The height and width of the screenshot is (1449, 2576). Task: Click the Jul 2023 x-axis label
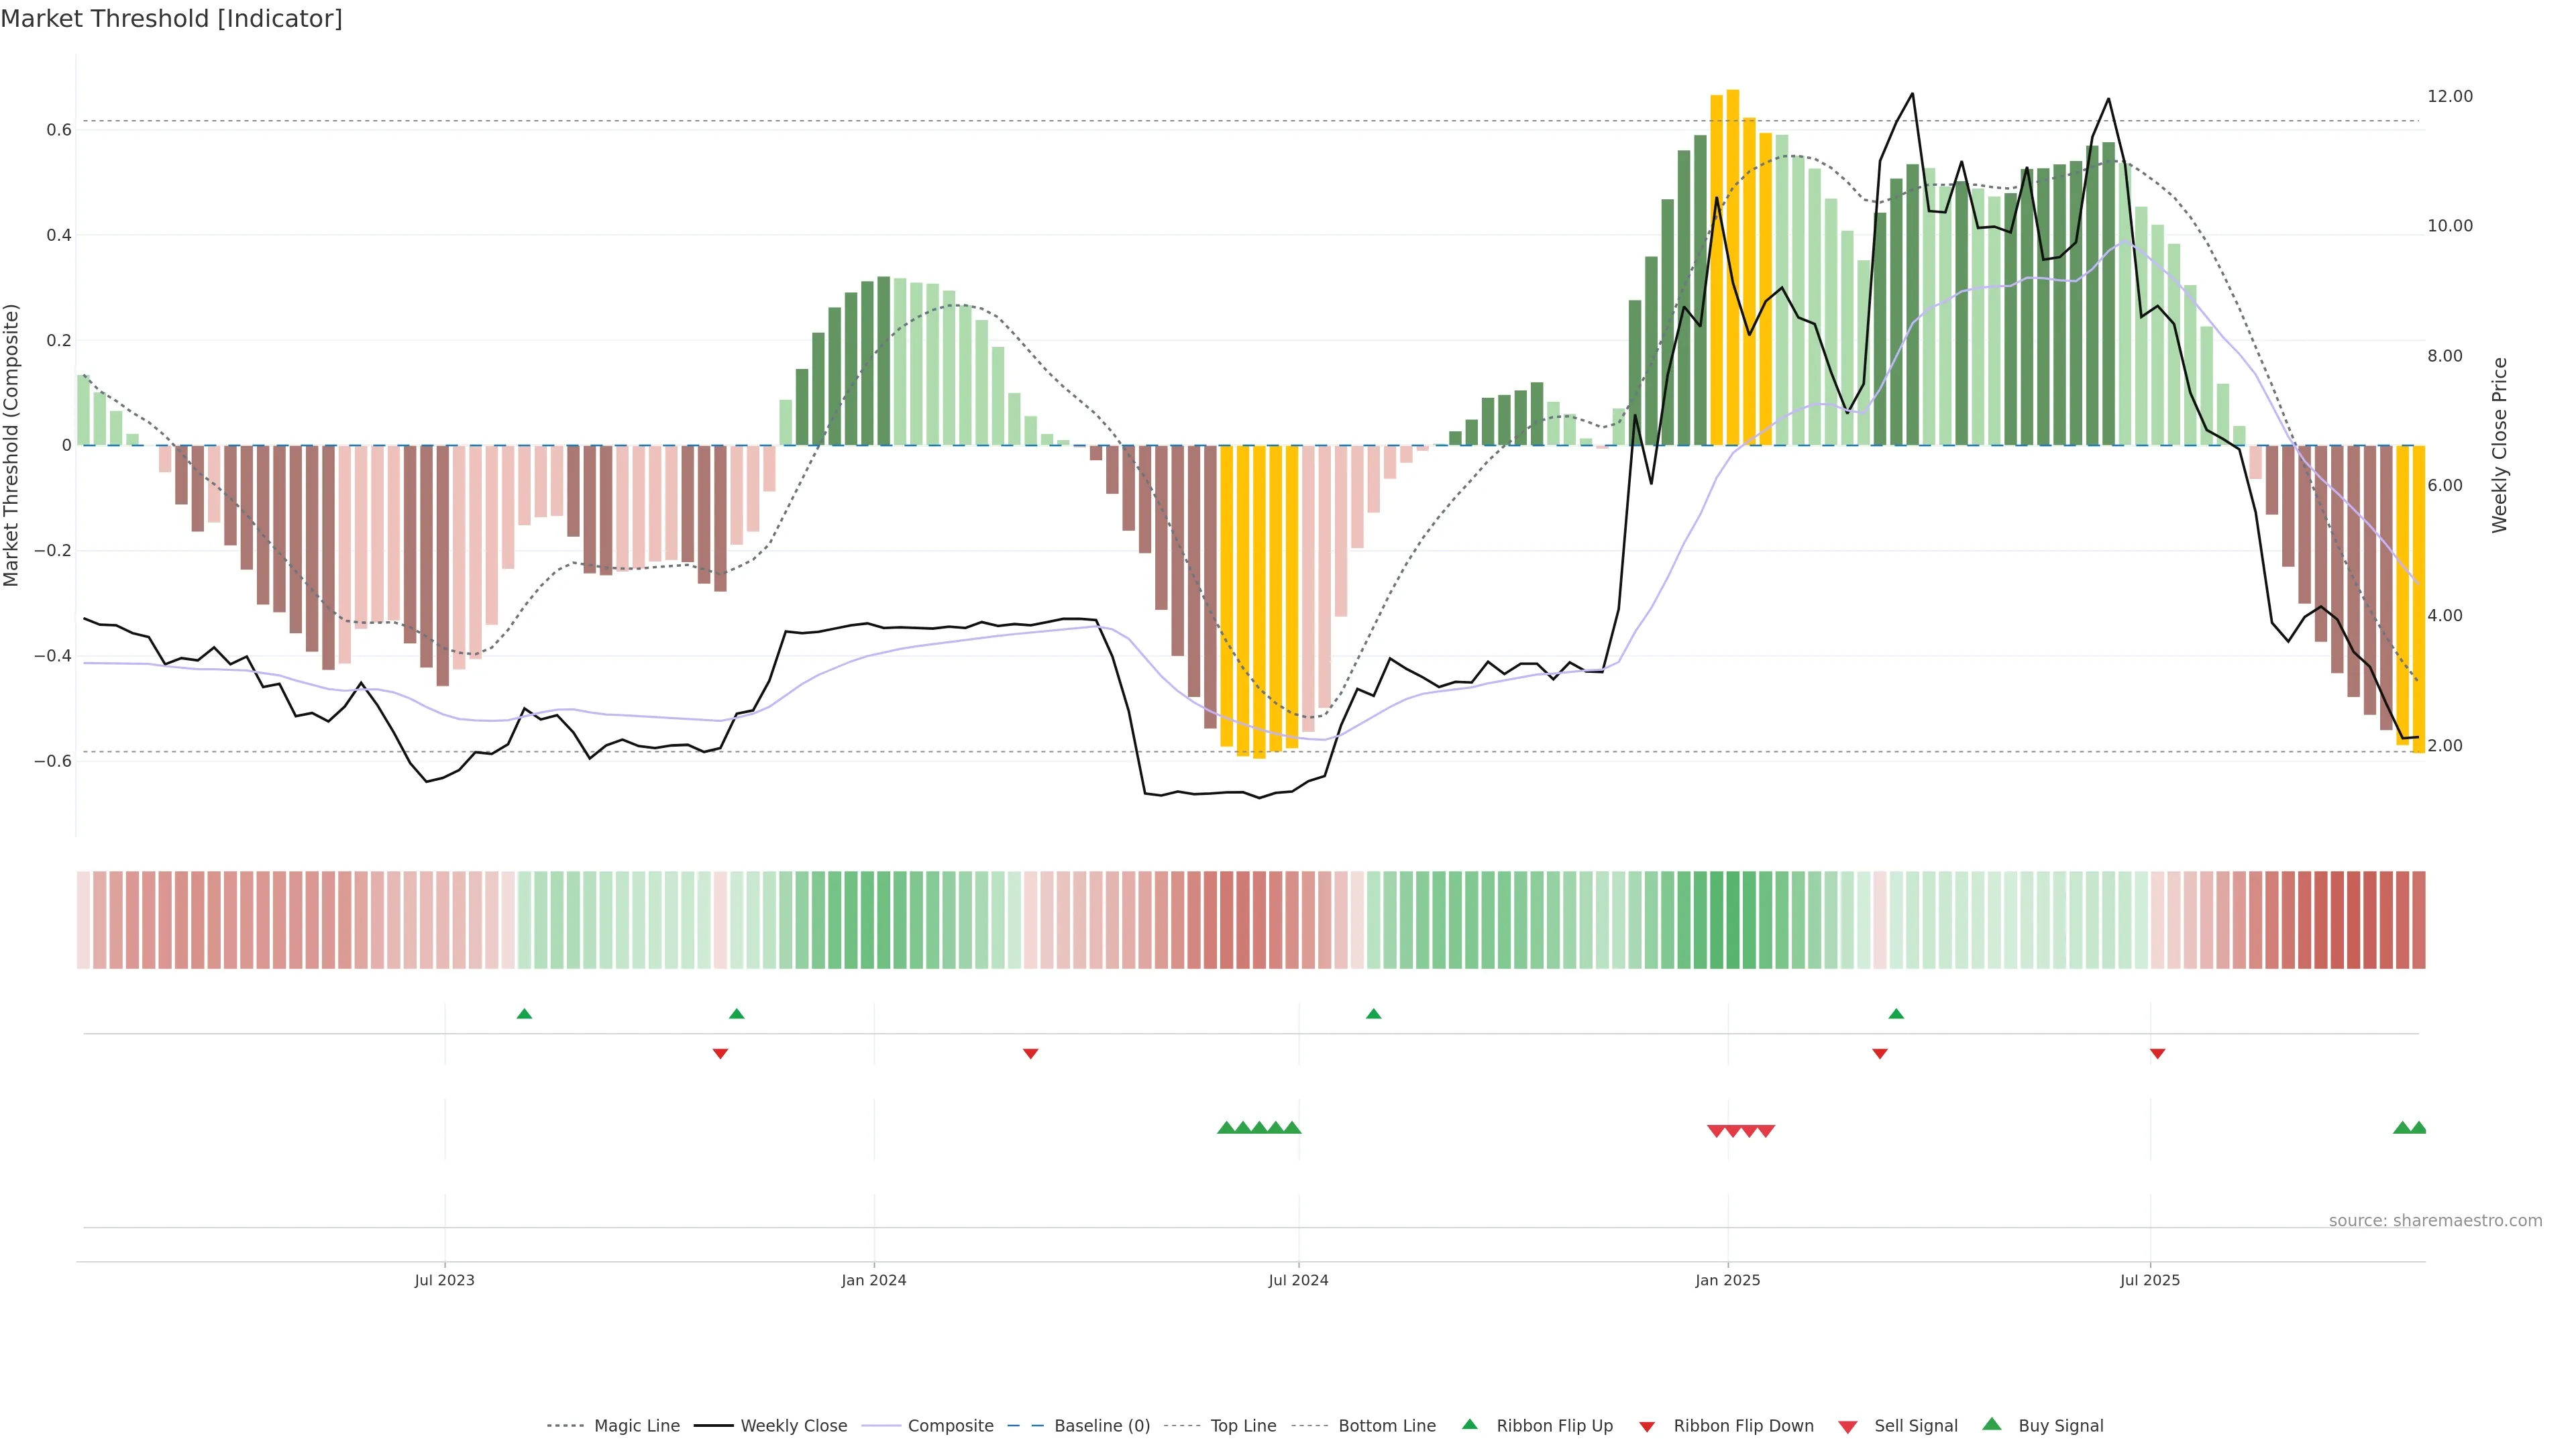coord(444,1280)
